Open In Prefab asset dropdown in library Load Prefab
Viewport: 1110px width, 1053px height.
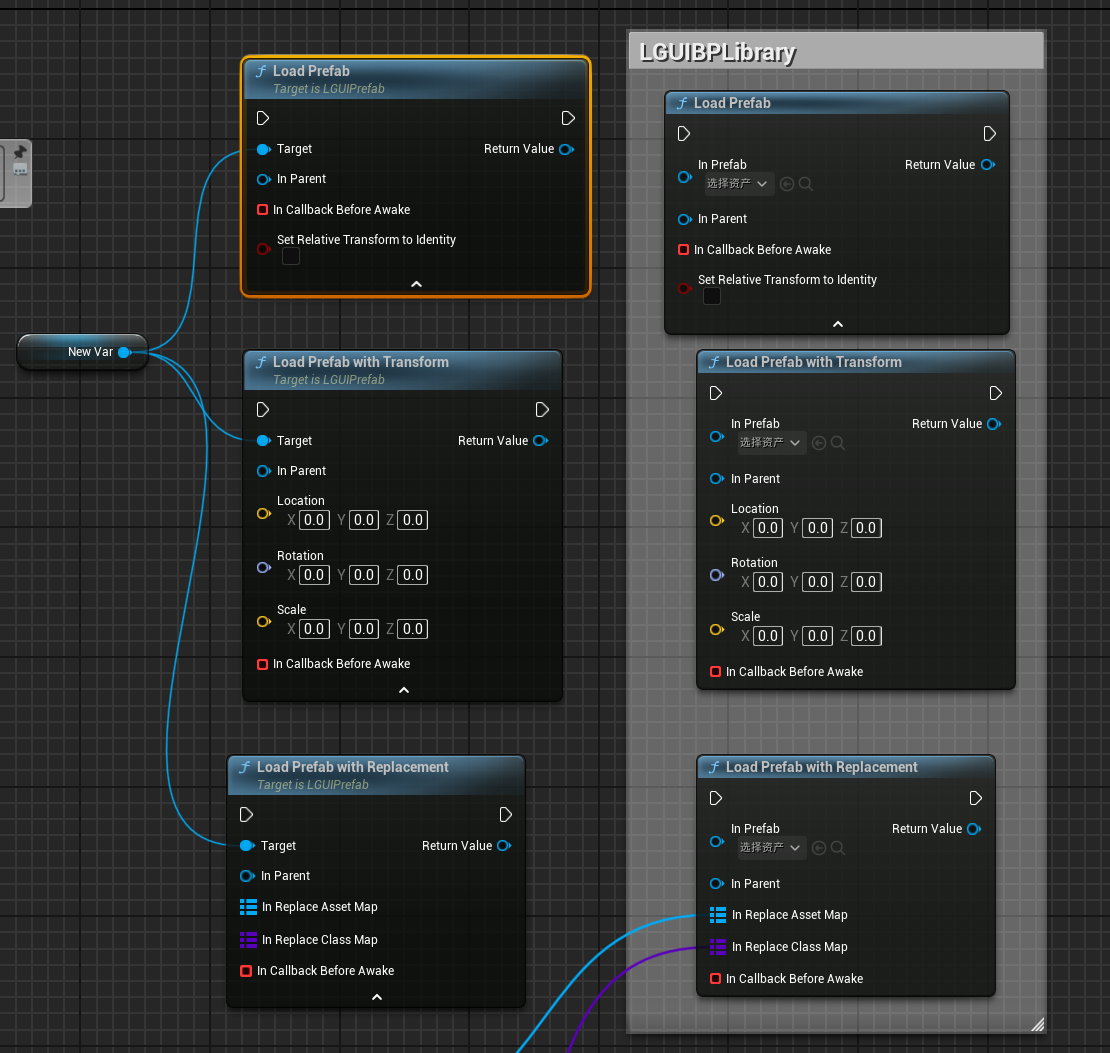point(738,184)
